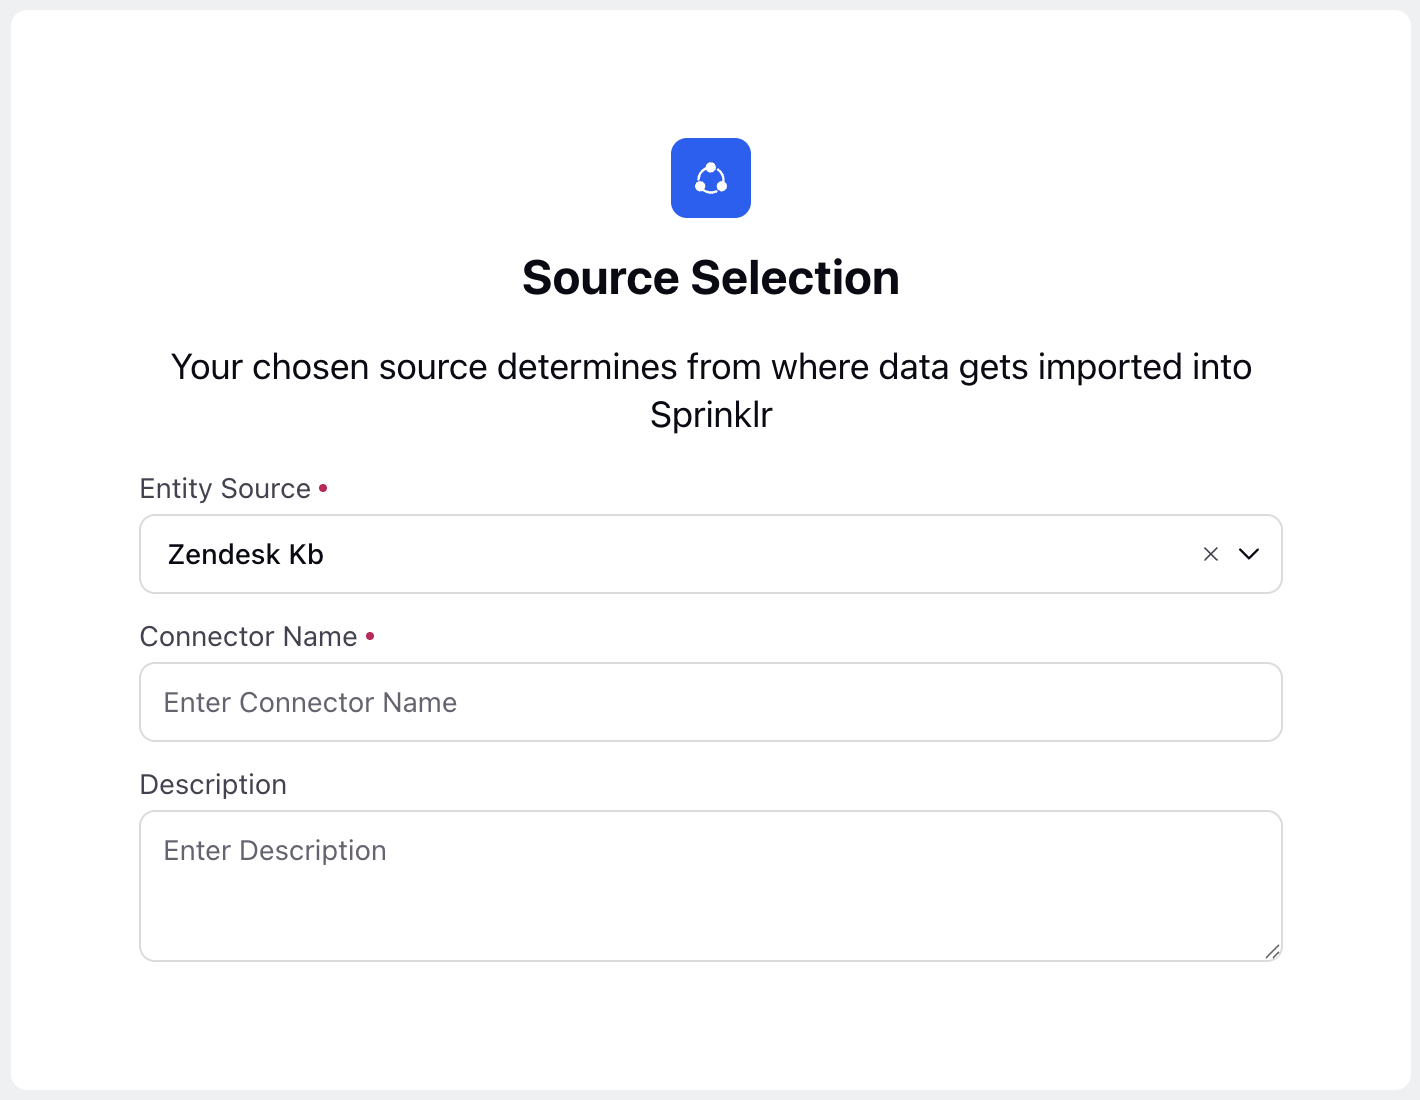The height and width of the screenshot is (1100, 1420).
Task: Open the Entity Source combo box
Action: 711,554
